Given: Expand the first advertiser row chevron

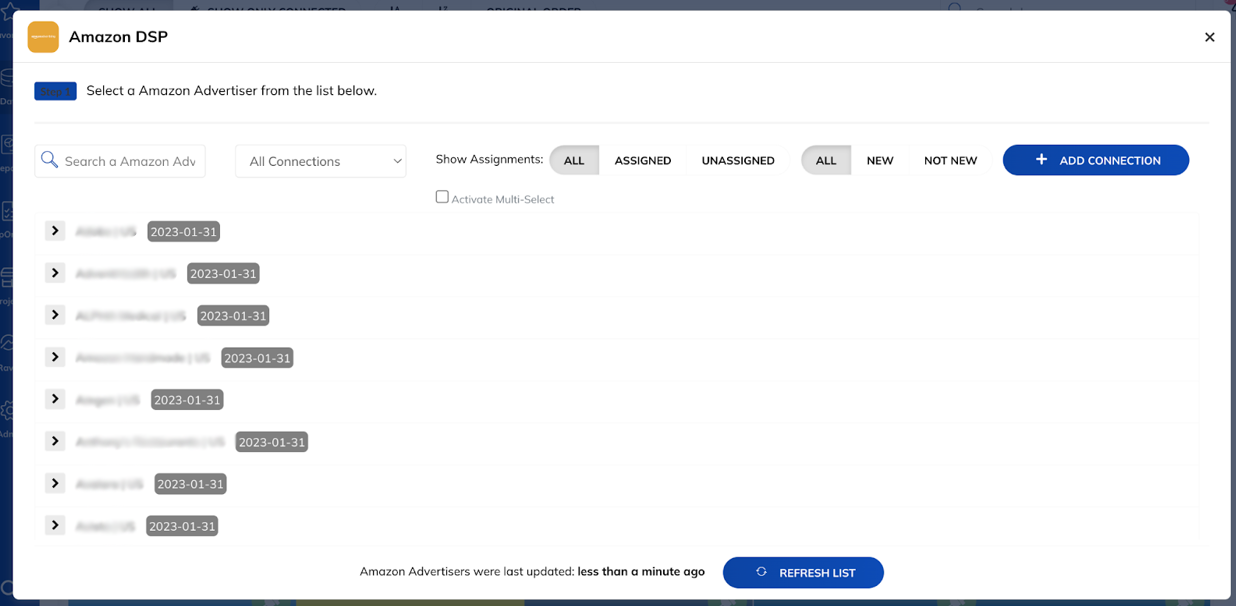Looking at the screenshot, I should pos(55,230).
